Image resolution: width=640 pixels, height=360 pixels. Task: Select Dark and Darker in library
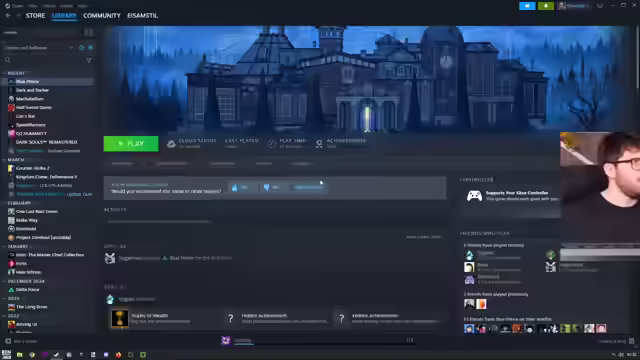coord(32,90)
